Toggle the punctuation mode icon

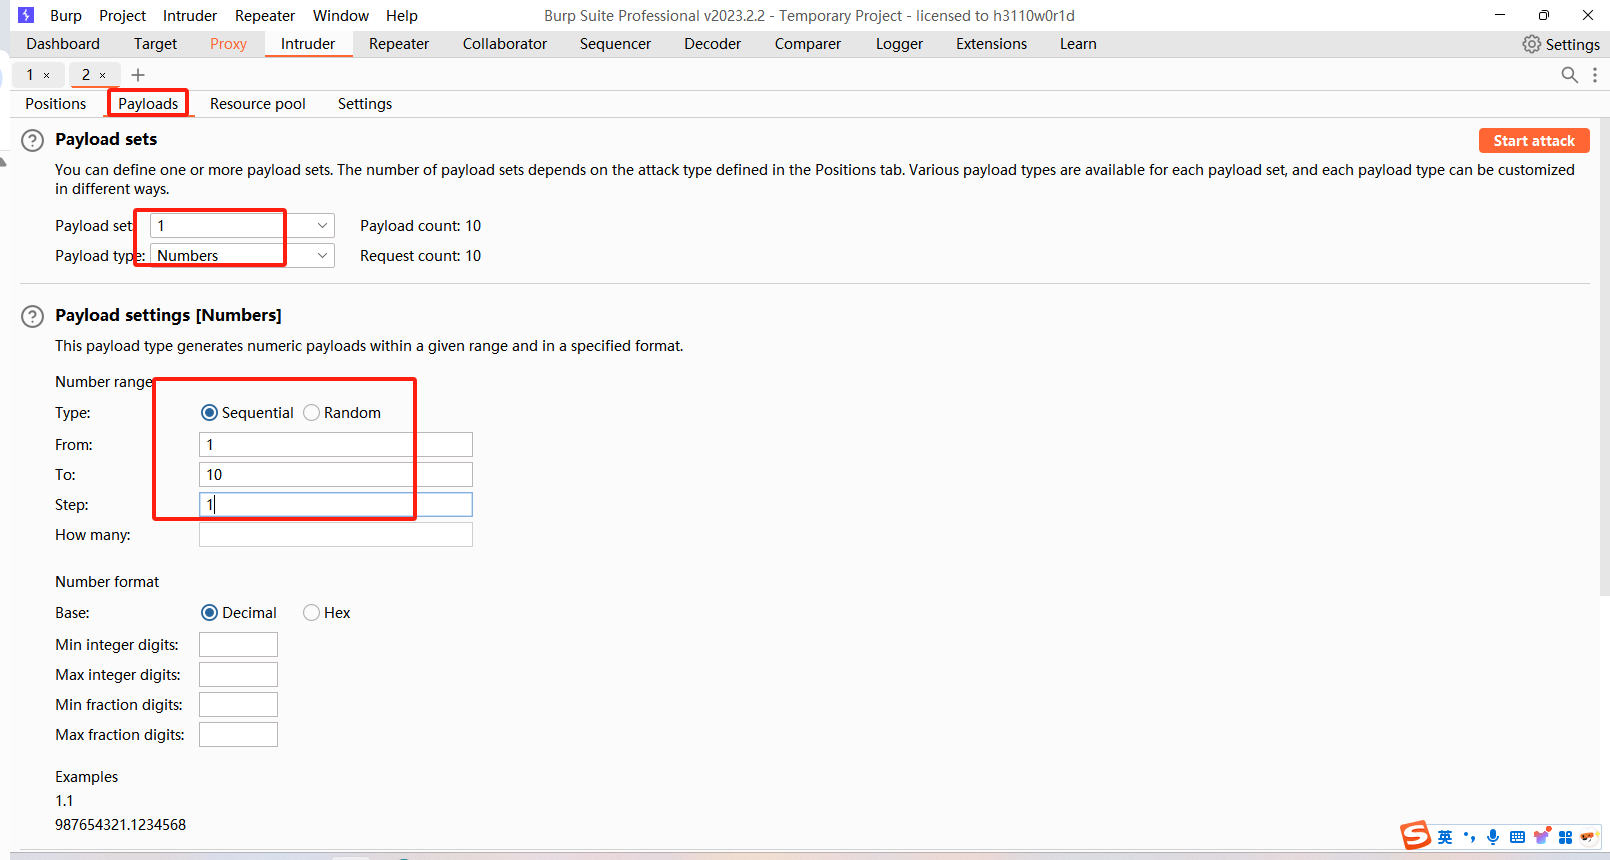pyautogui.click(x=1469, y=837)
